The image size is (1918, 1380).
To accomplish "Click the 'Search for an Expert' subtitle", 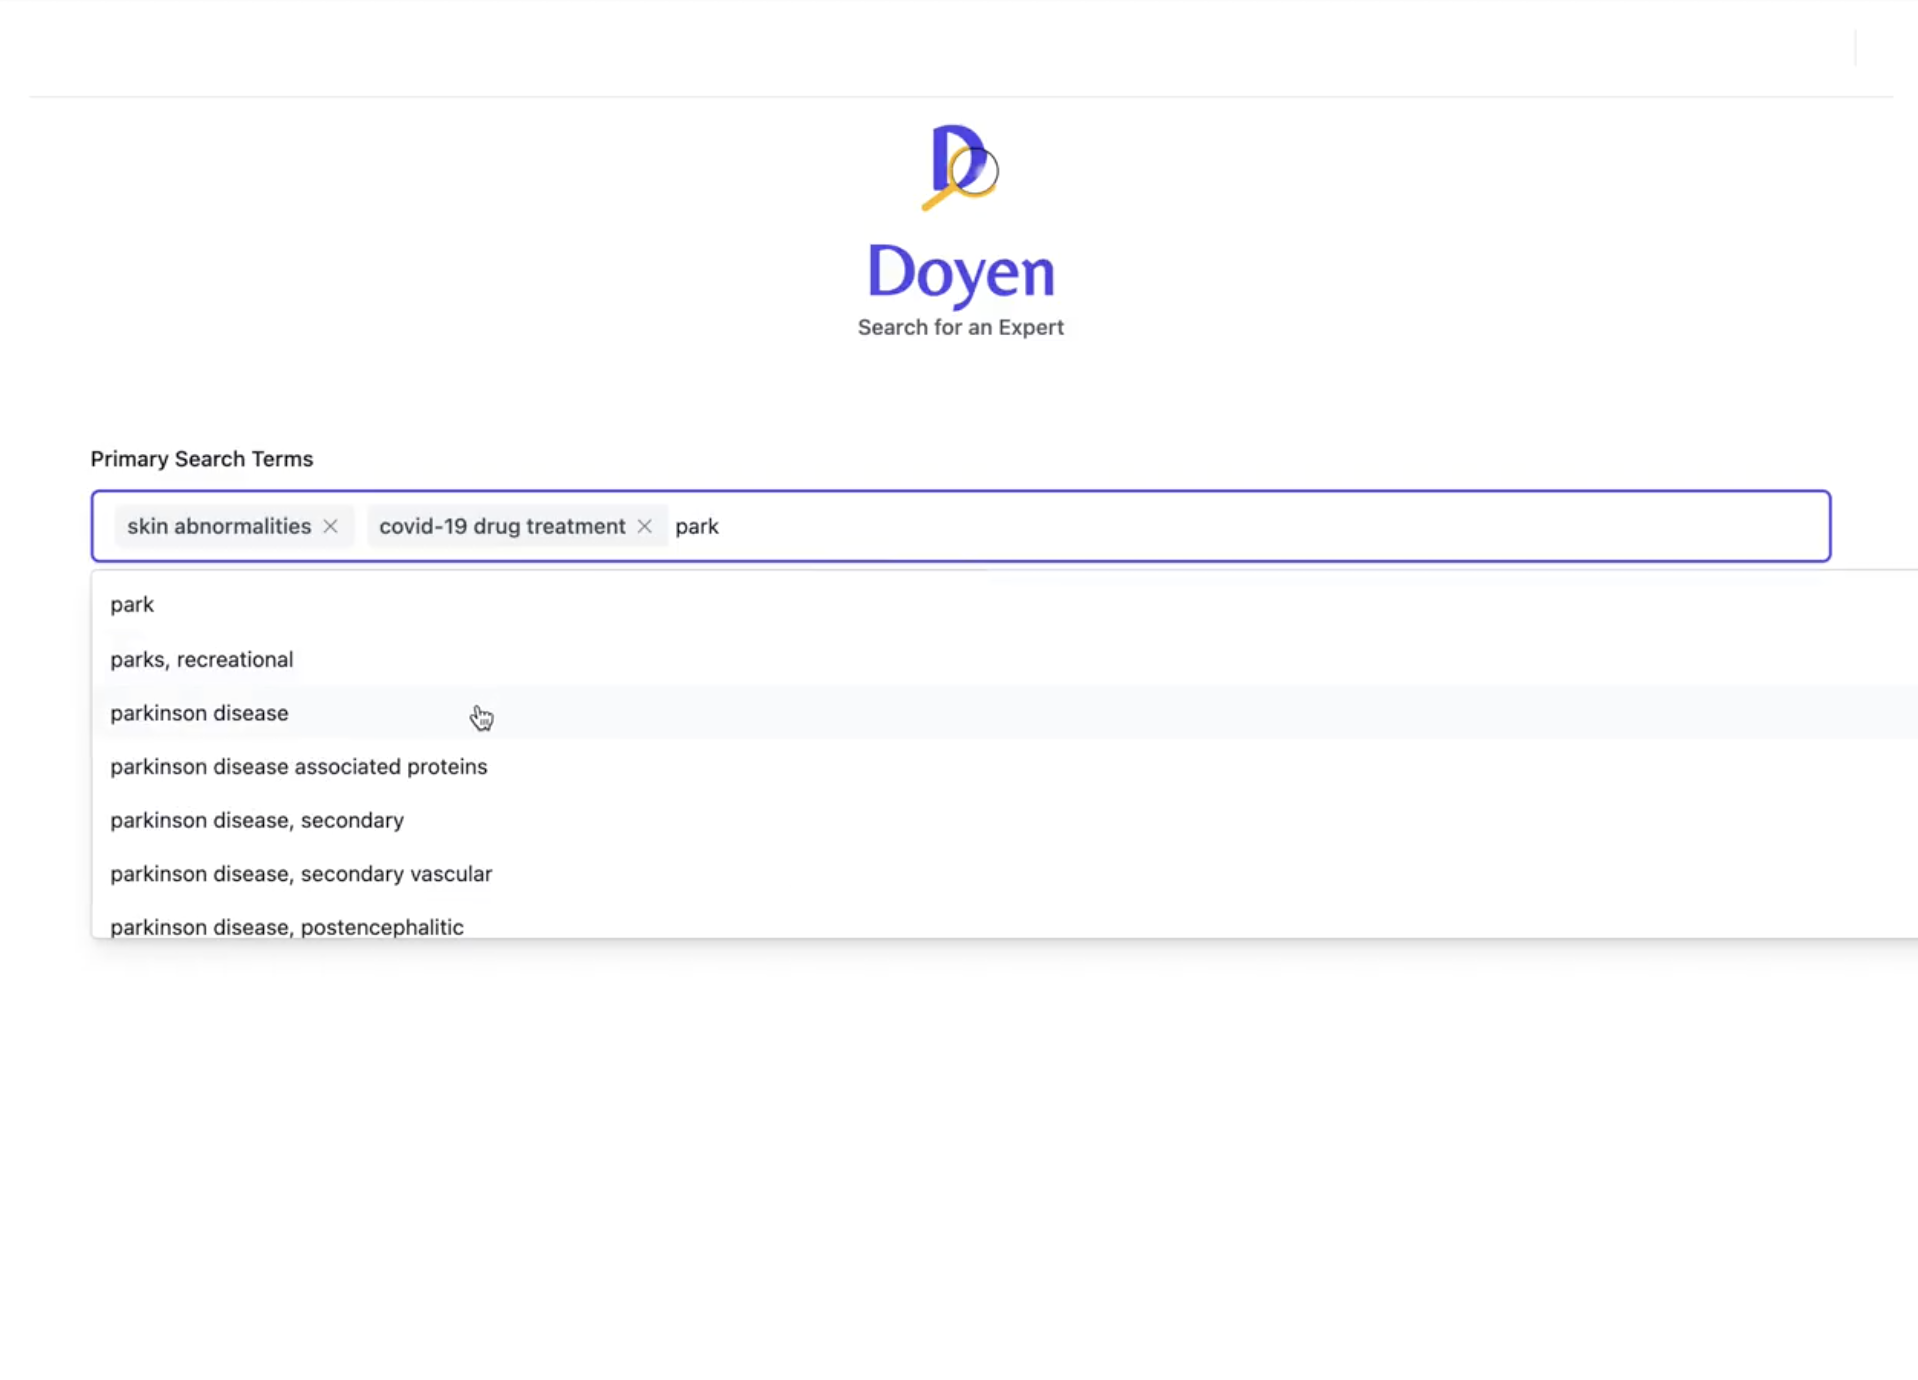I will pyautogui.click(x=960, y=327).
